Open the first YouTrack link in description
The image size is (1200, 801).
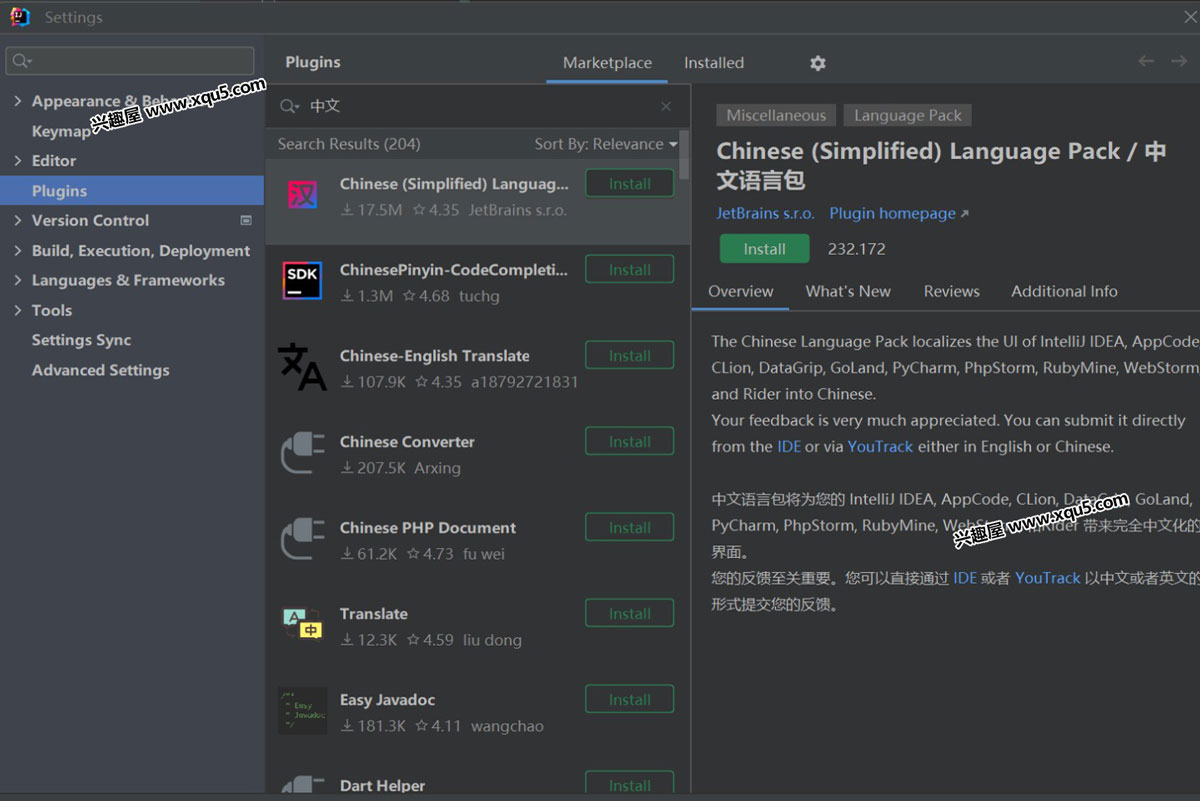[880, 447]
